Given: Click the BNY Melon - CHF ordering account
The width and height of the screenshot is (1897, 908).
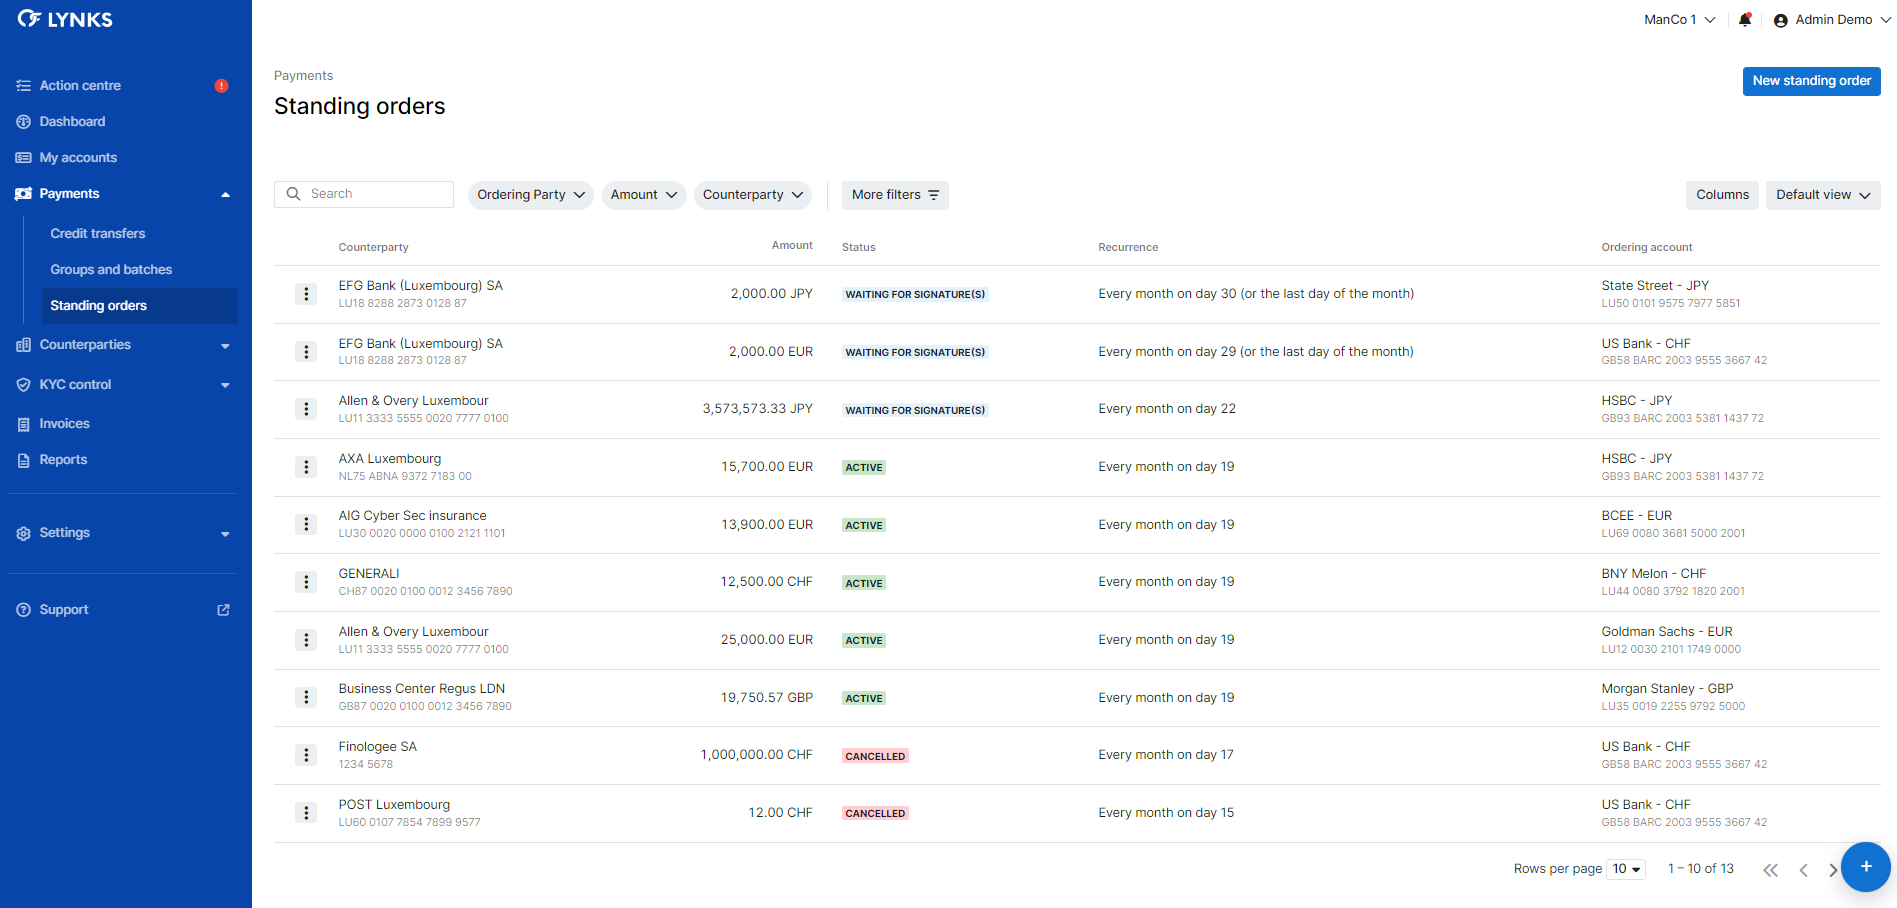Looking at the screenshot, I should pos(1653,574).
